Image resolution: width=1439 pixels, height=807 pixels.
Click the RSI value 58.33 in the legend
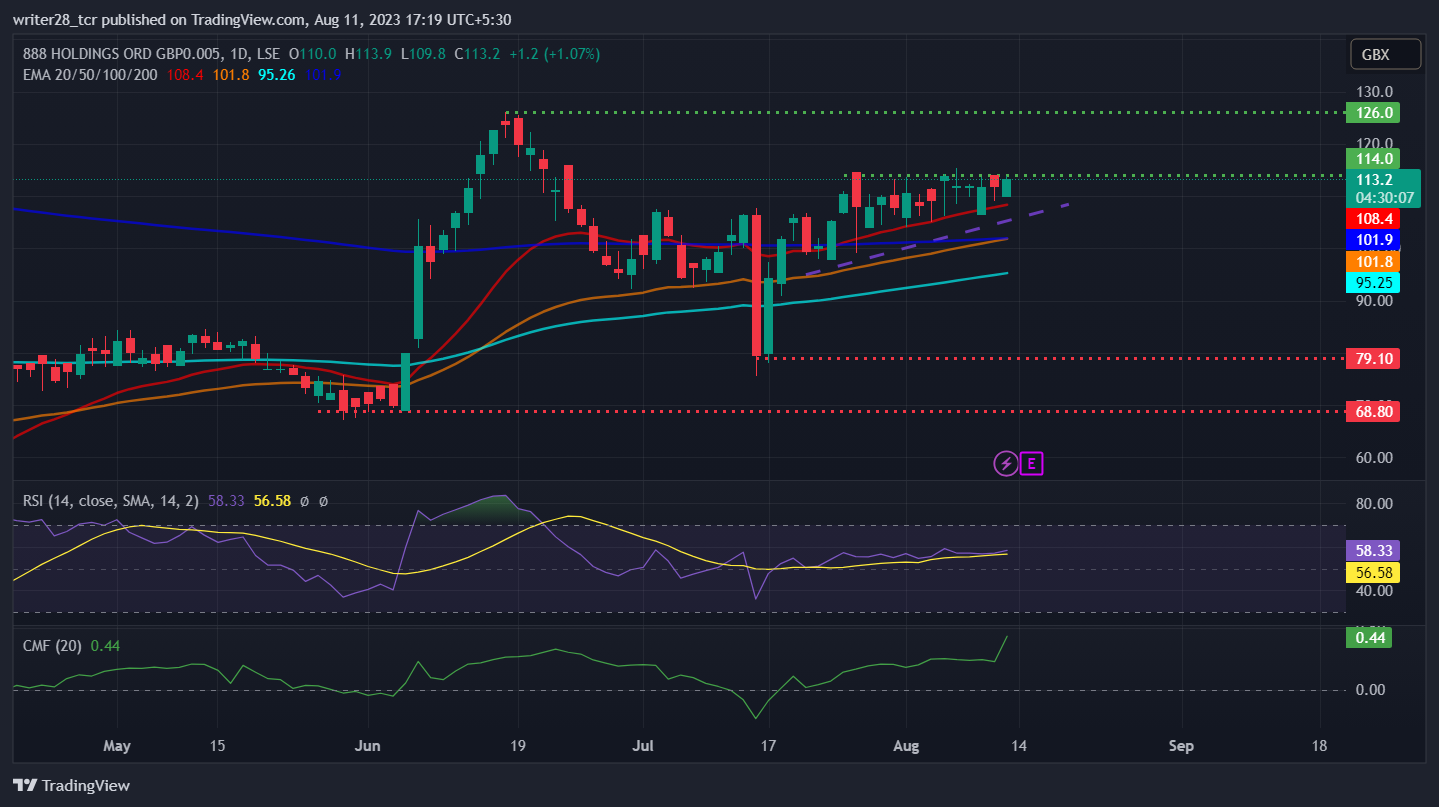227,500
